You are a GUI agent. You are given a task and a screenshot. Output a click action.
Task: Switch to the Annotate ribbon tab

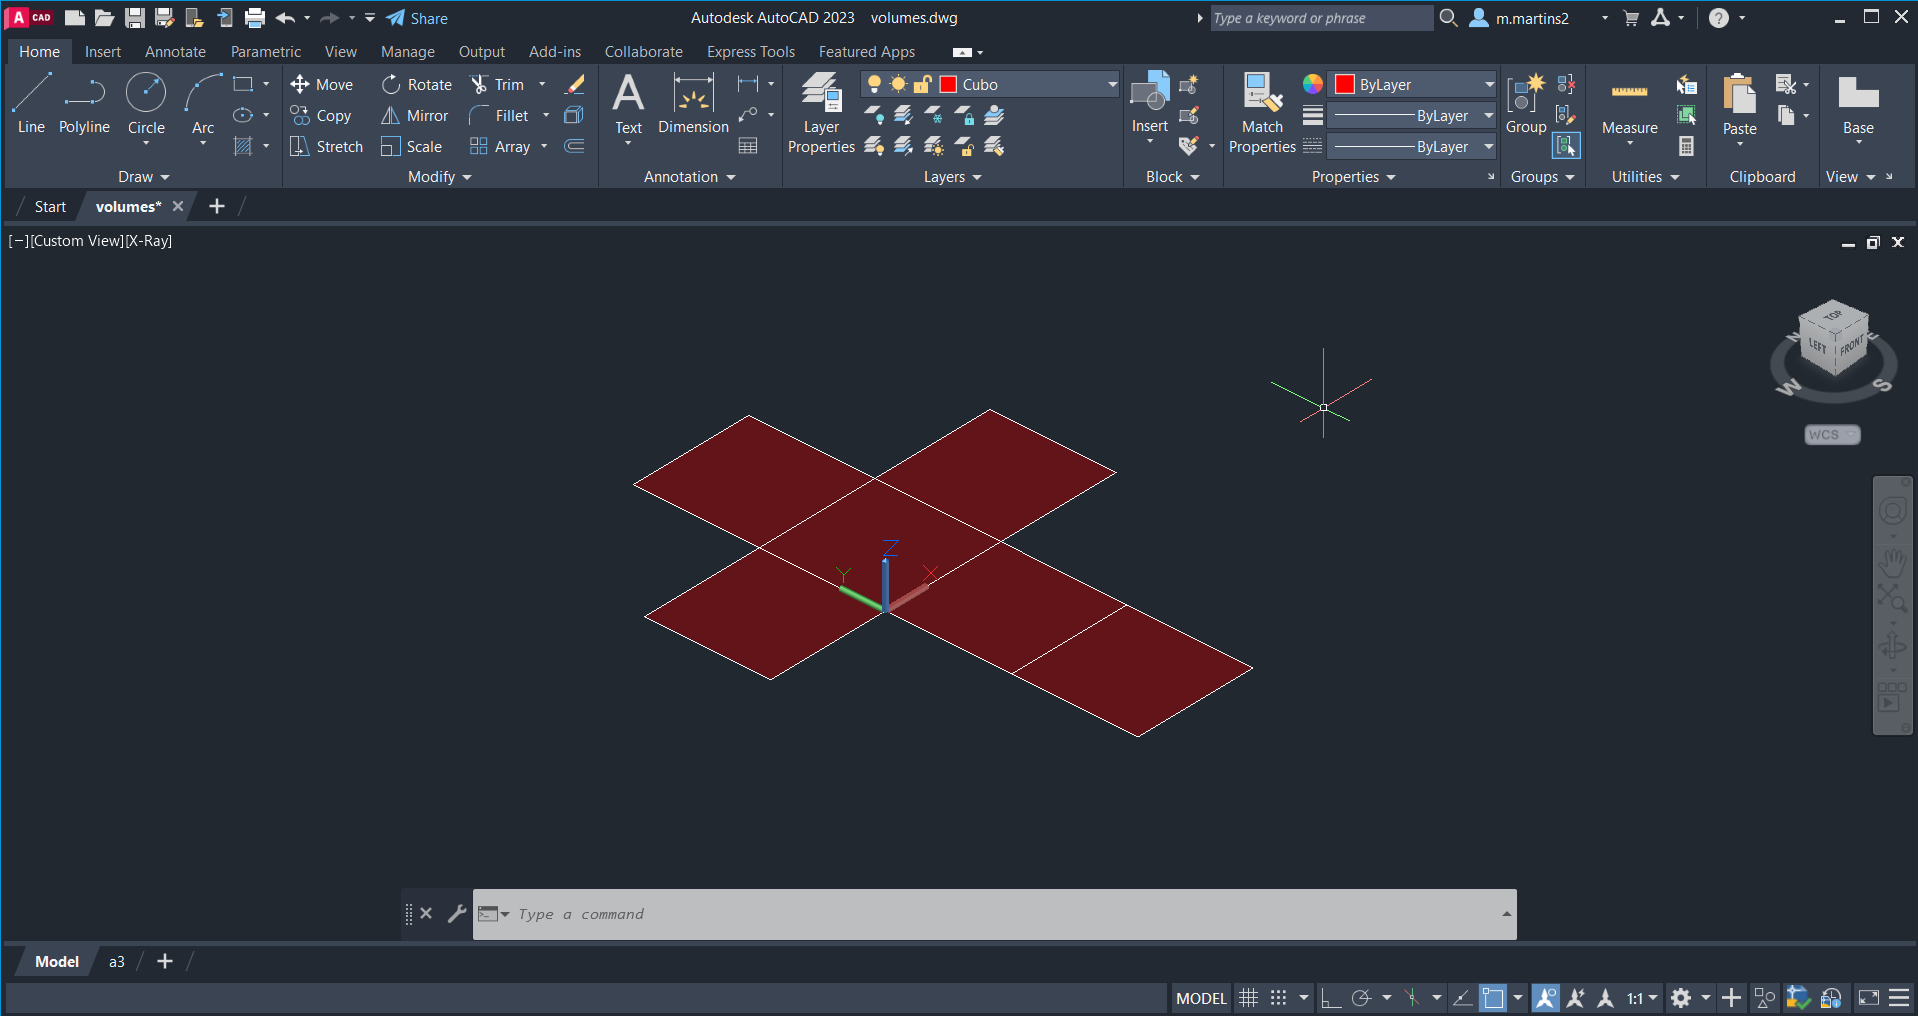coord(175,52)
